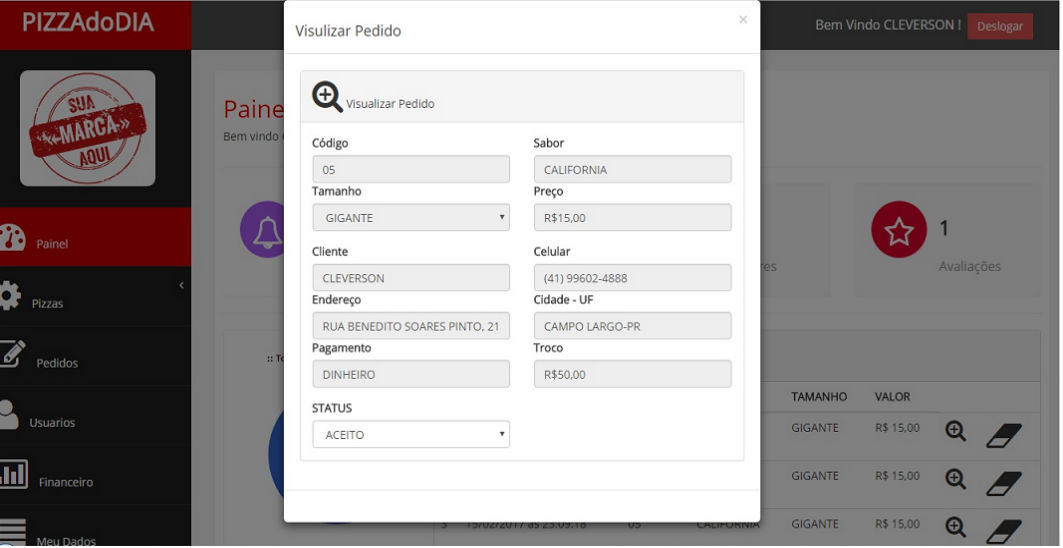
Task: Click the Pizzas gear icon
Action: pyautogui.click(x=9, y=296)
